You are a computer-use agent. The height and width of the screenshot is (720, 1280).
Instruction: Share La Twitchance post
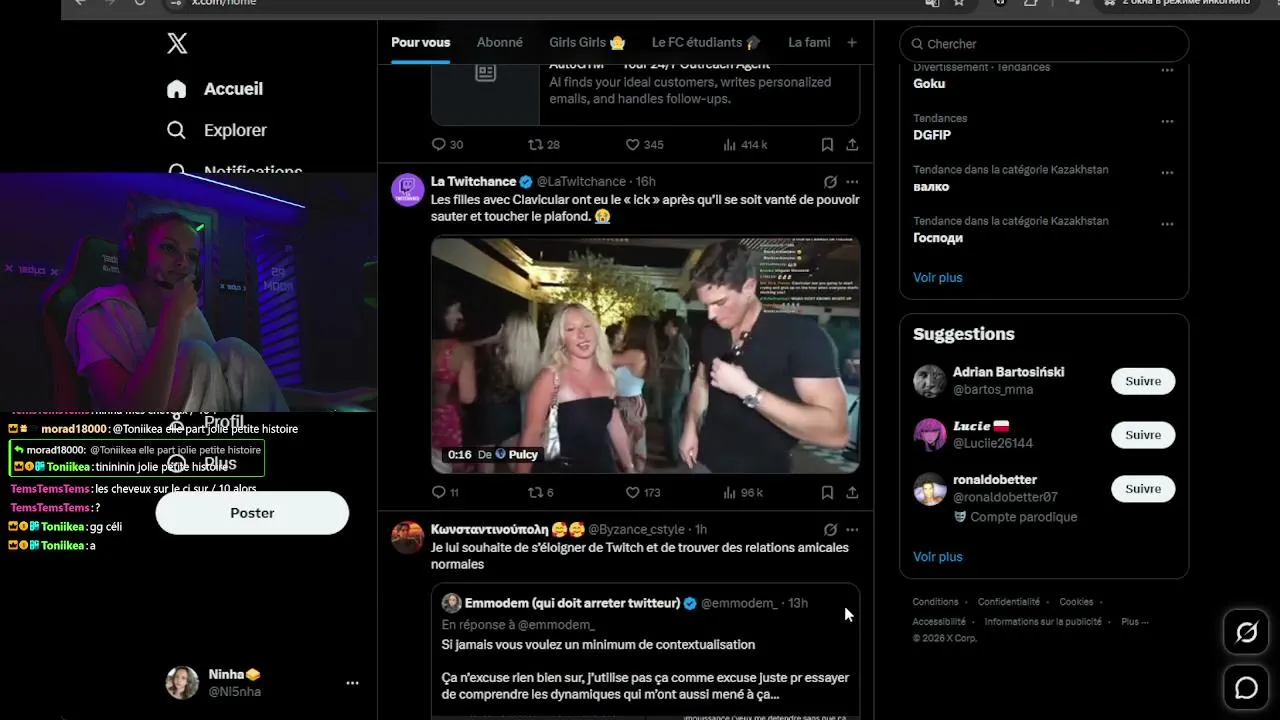coord(852,492)
